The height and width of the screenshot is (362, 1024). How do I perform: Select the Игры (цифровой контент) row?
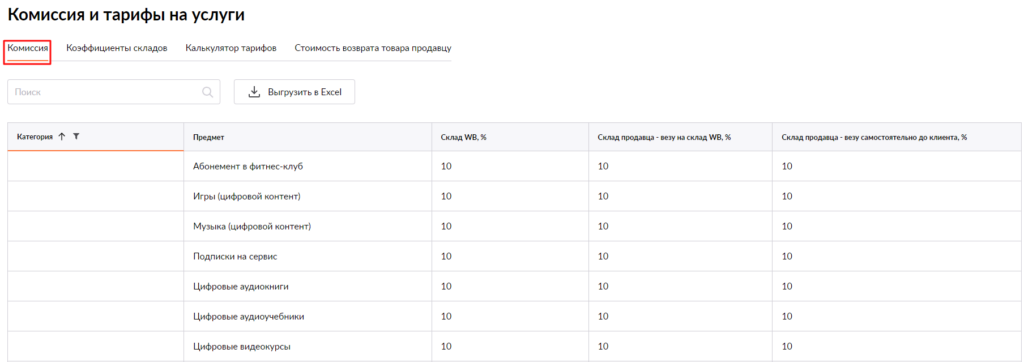click(x=514, y=196)
